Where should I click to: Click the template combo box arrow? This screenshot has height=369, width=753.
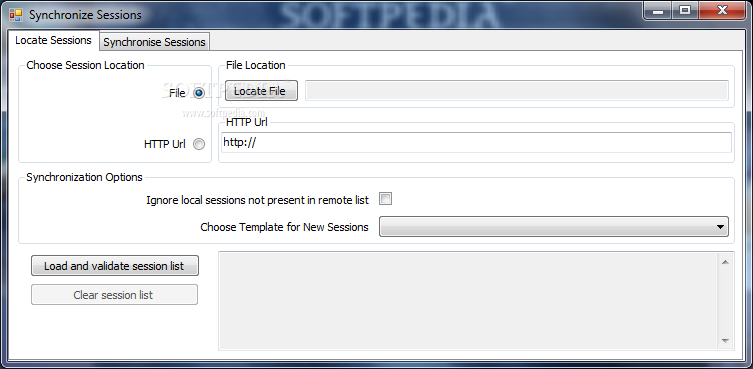coord(720,227)
